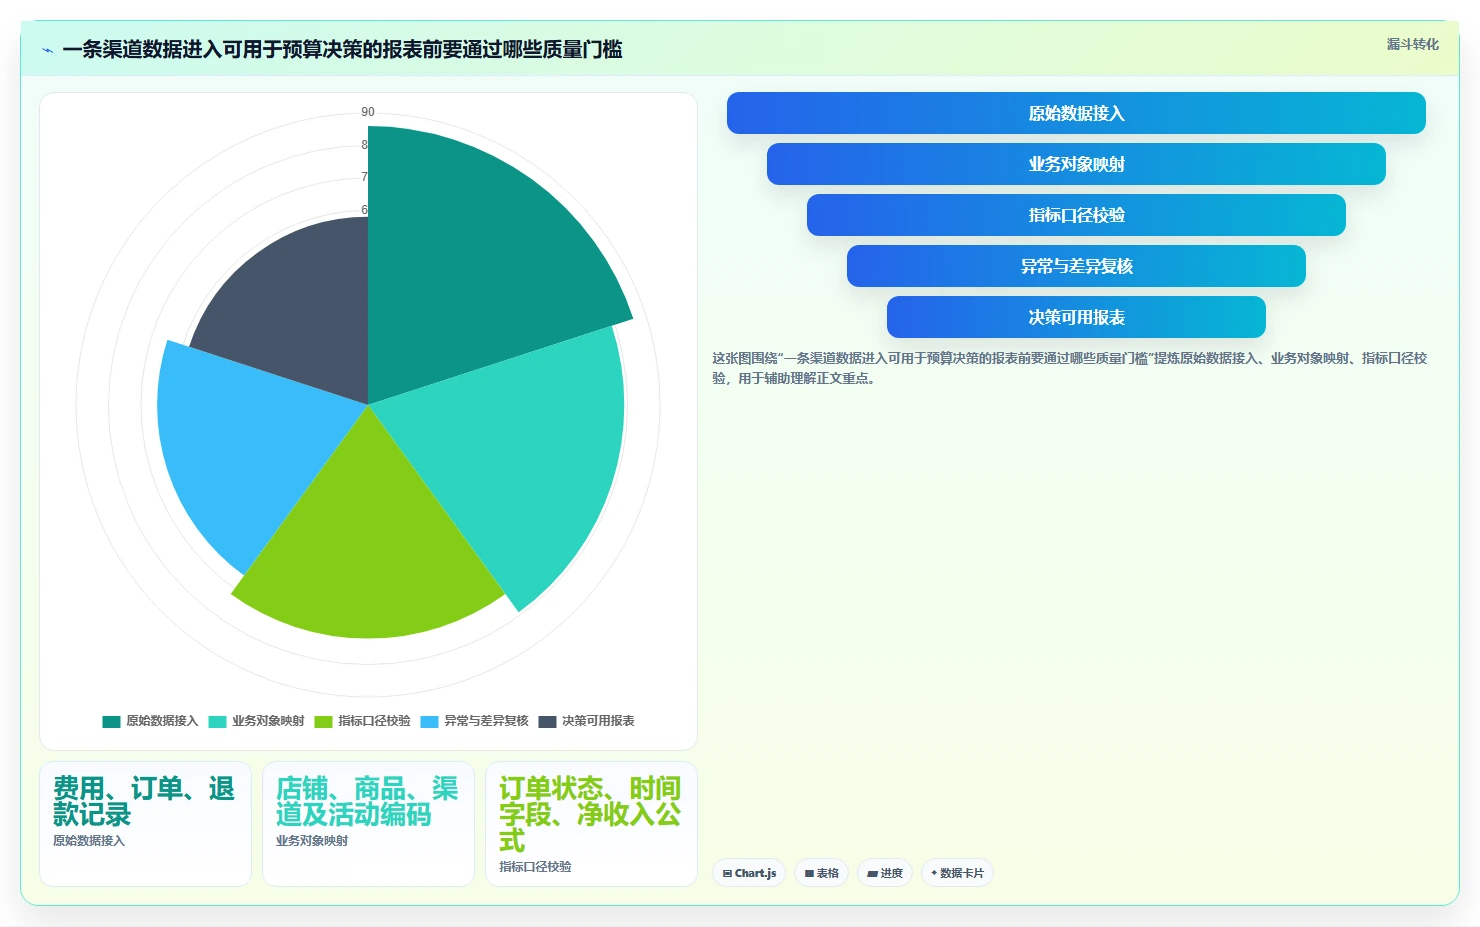This screenshot has width=1480, height=927.
Task: Click the Chart.js tag chip
Action: (749, 873)
